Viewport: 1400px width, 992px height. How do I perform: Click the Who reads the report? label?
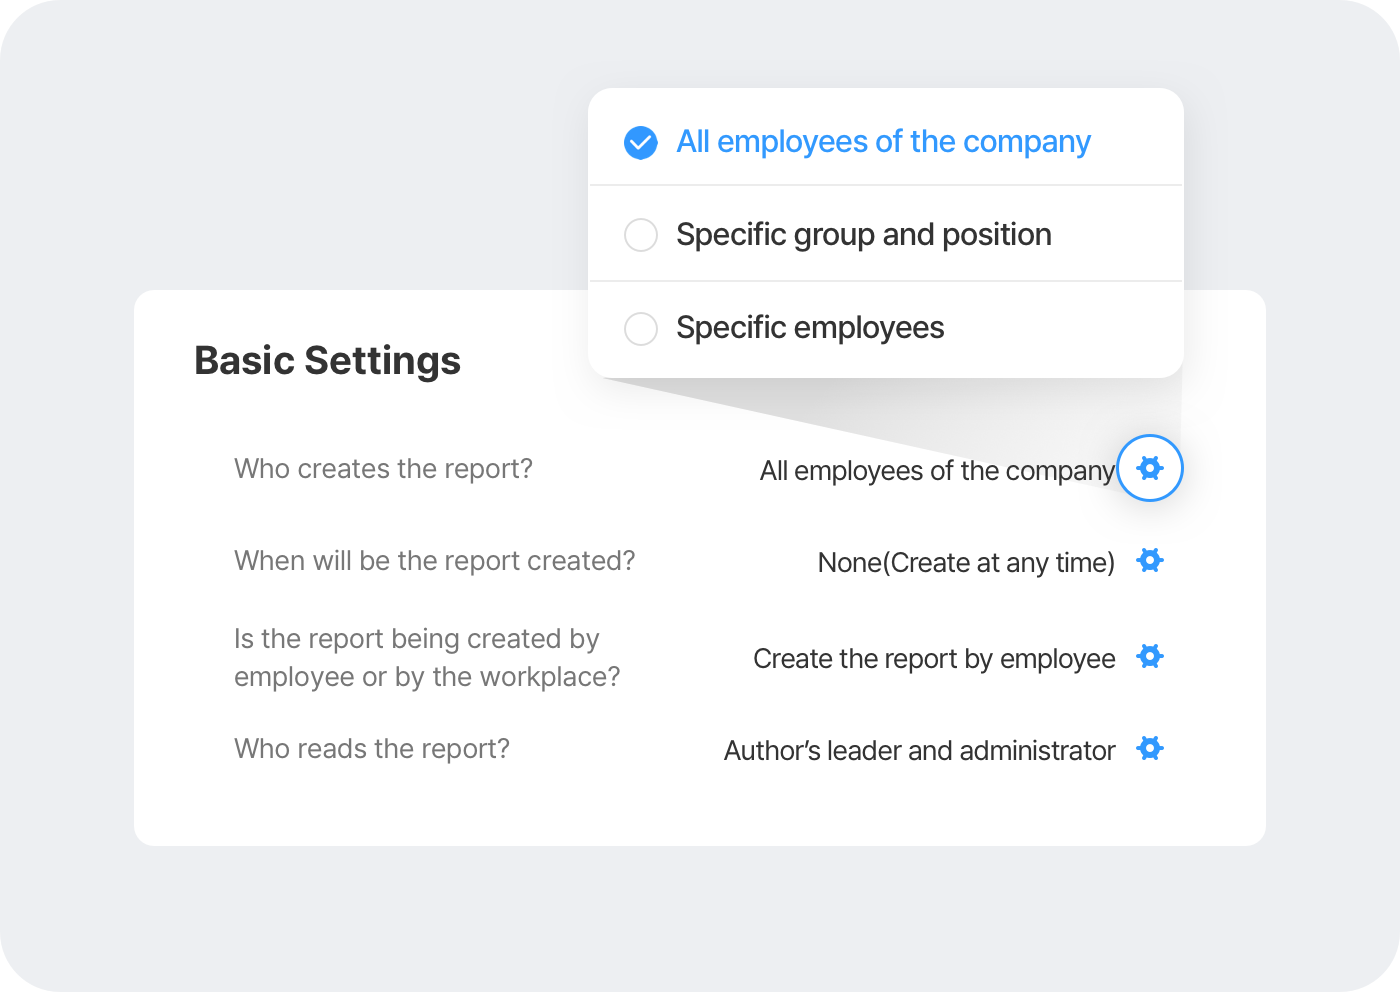click(x=372, y=749)
